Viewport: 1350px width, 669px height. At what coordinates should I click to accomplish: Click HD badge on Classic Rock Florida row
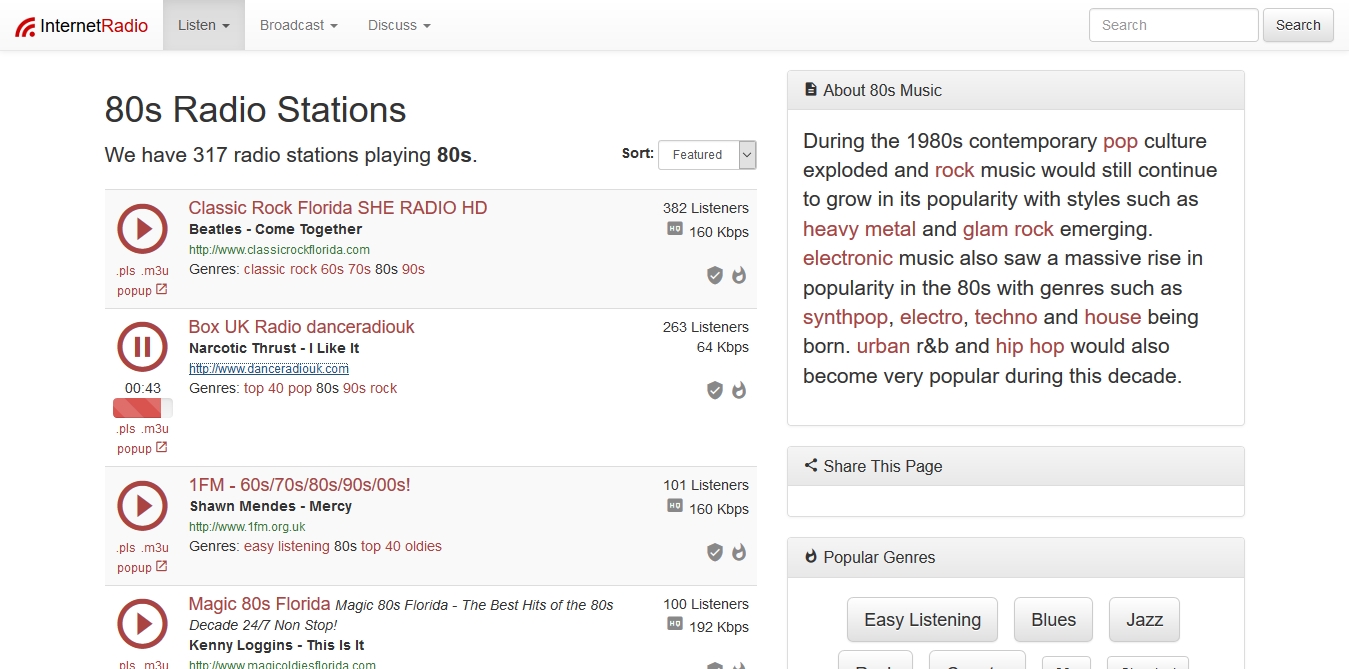coord(675,229)
